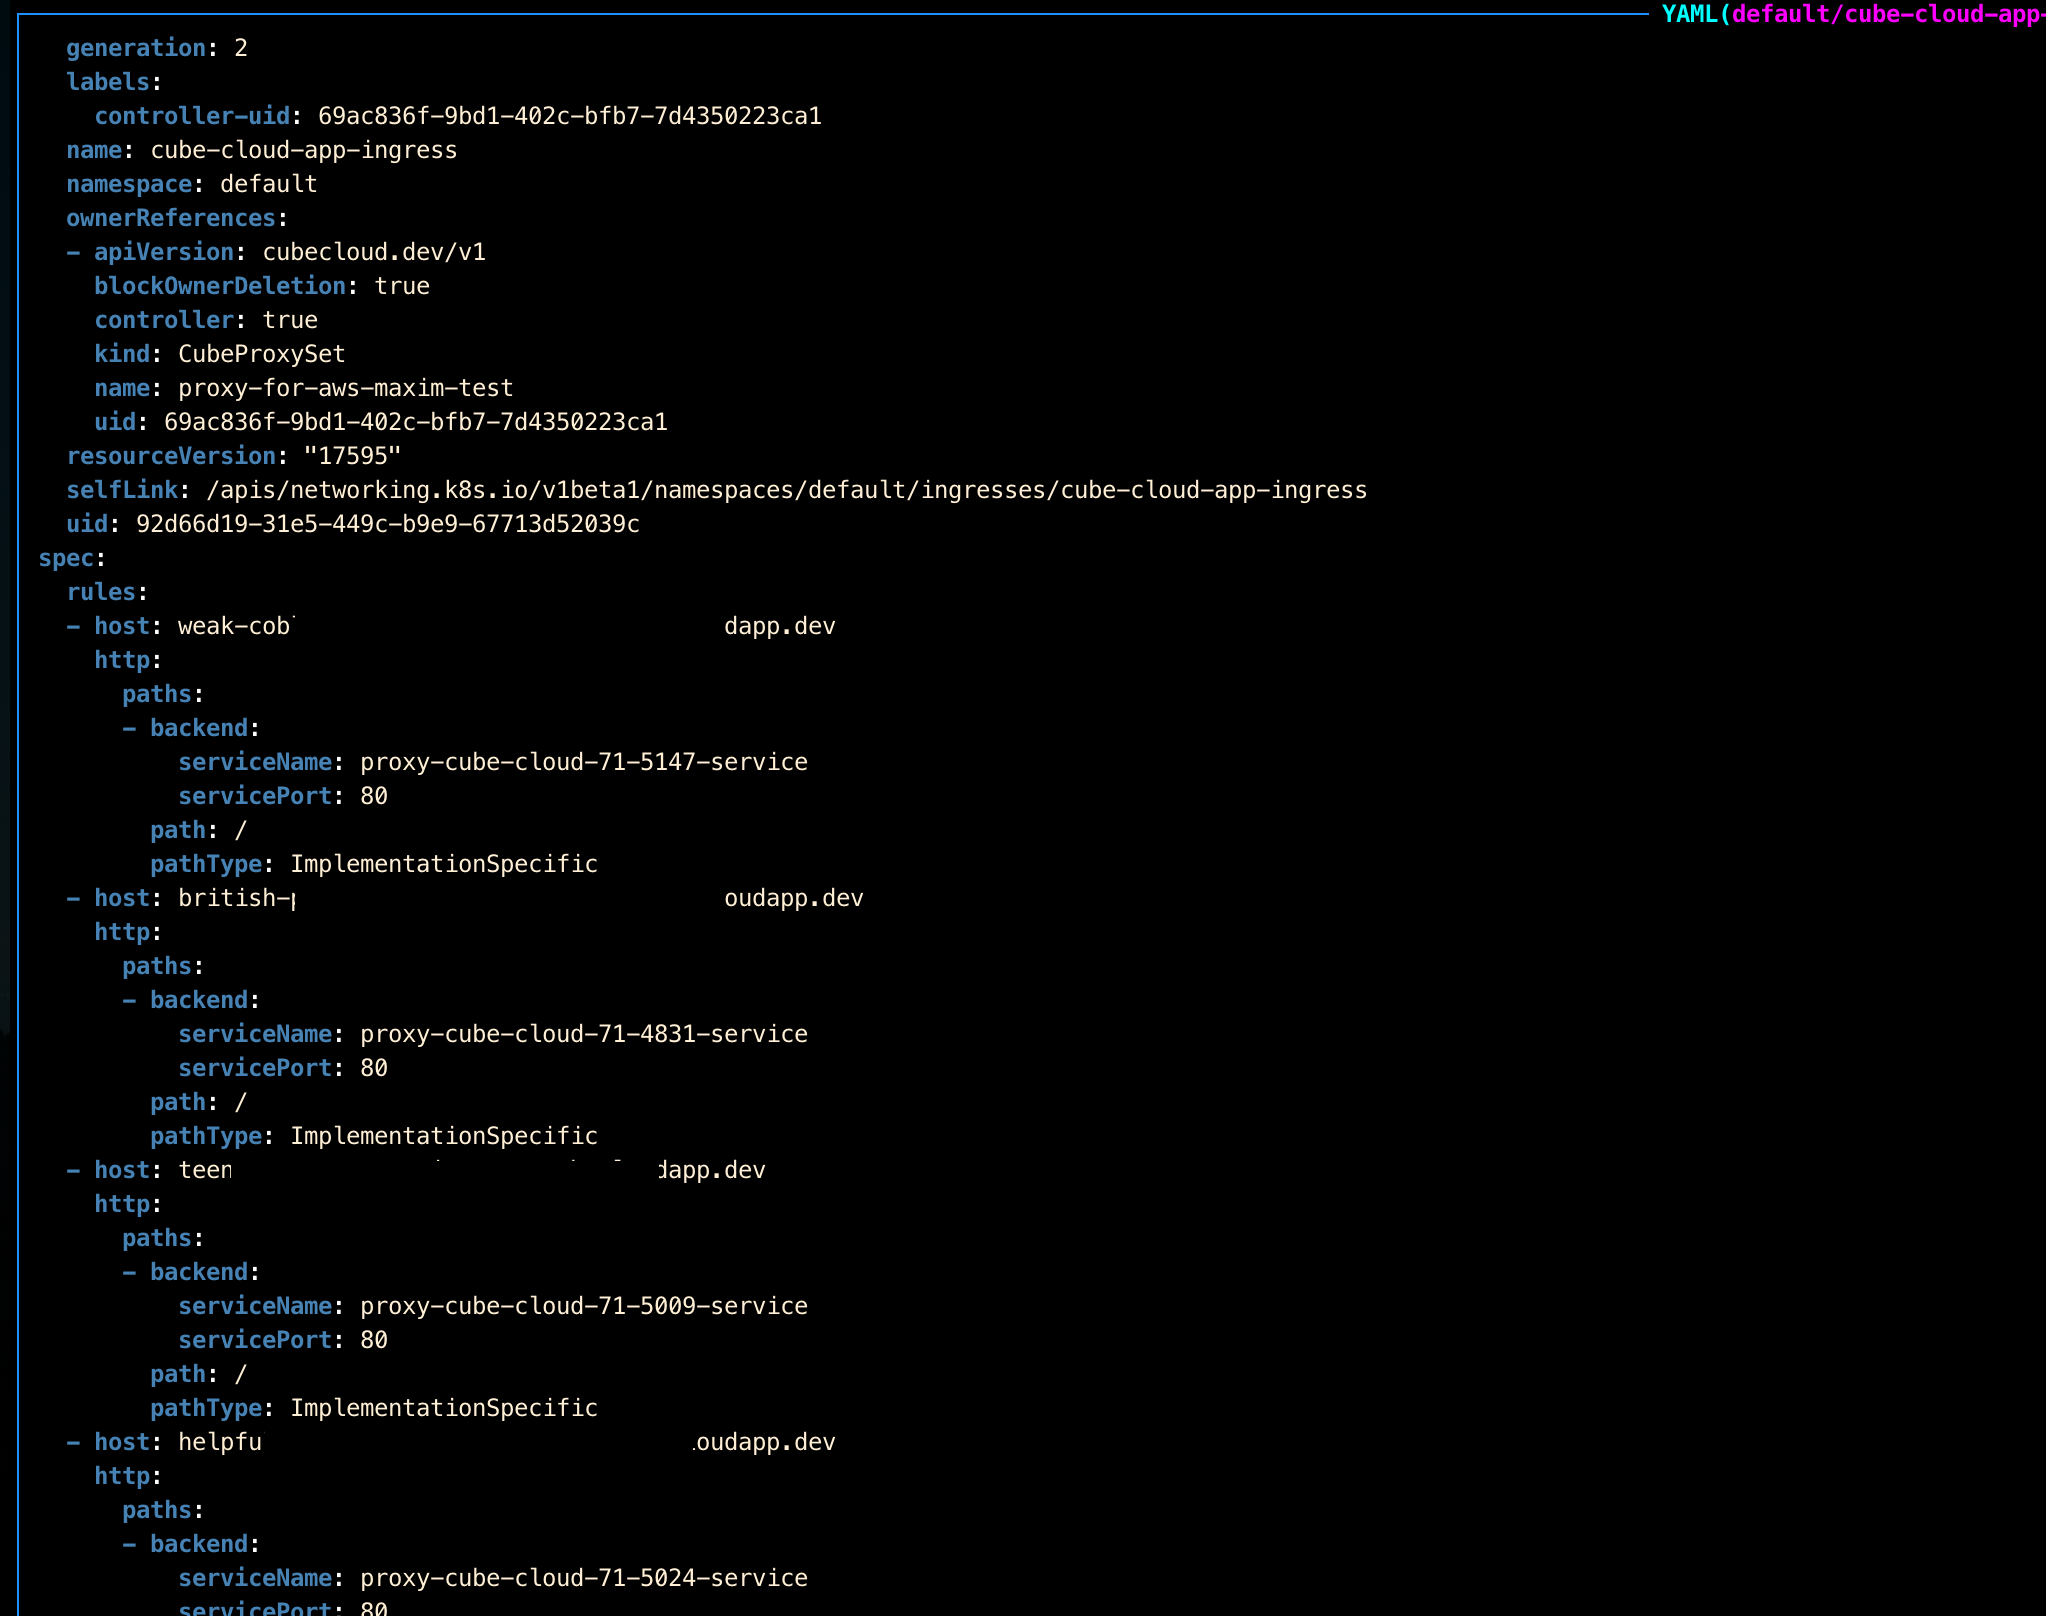Select serviceName proxy-cube-cloud-71-5009-service

point(493,1306)
